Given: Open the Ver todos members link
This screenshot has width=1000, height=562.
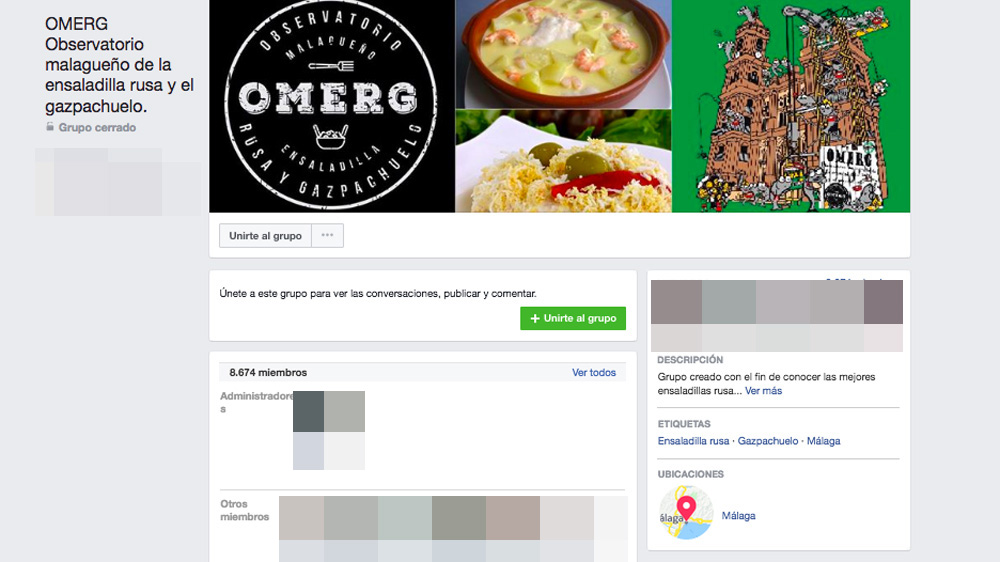Looking at the screenshot, I should [594, 373].
